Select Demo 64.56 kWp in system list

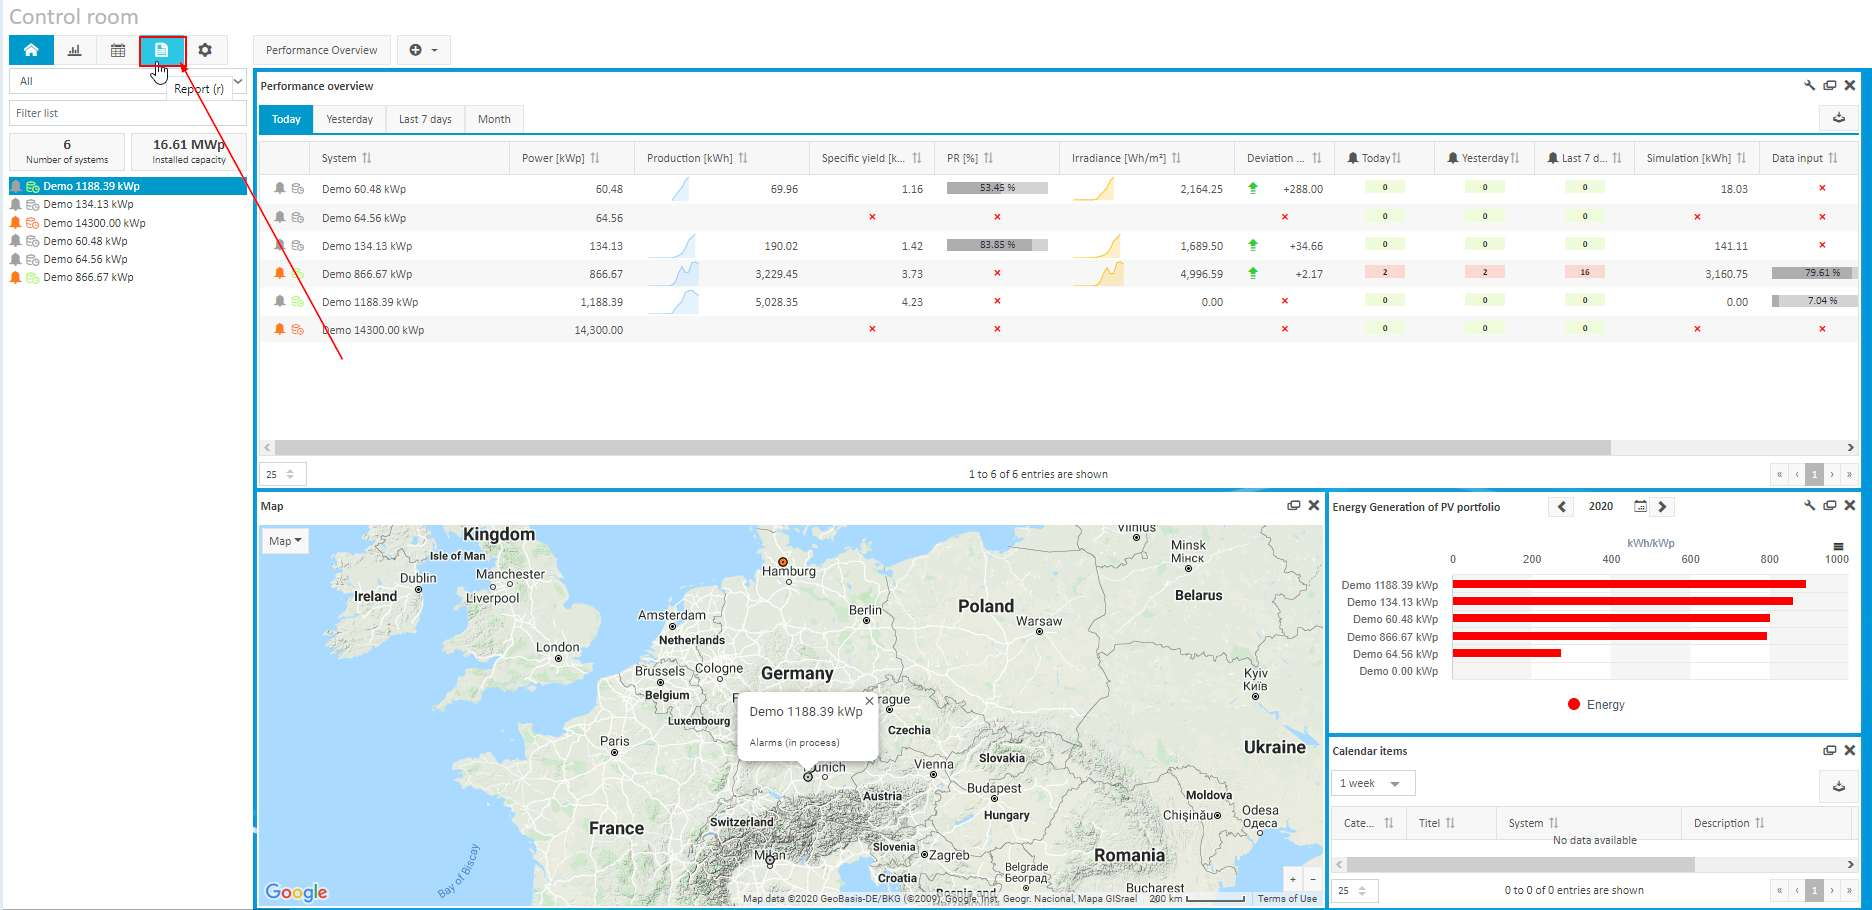coord(85,259)
